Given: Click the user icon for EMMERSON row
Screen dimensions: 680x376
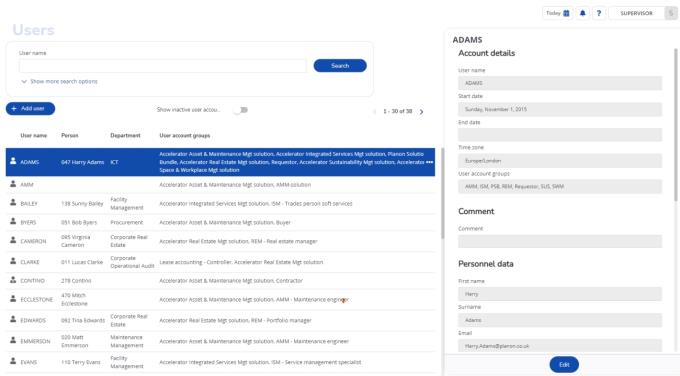Looking at the screenshot, I should (13, 340).
